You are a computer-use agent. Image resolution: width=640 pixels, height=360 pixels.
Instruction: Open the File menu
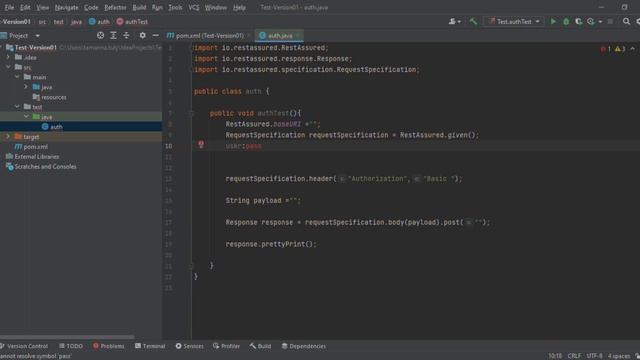coord(9,7)
